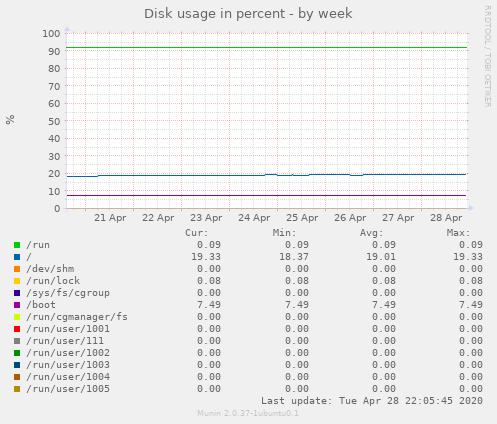Click the /run maximum value 0.09

click(471, 245)
